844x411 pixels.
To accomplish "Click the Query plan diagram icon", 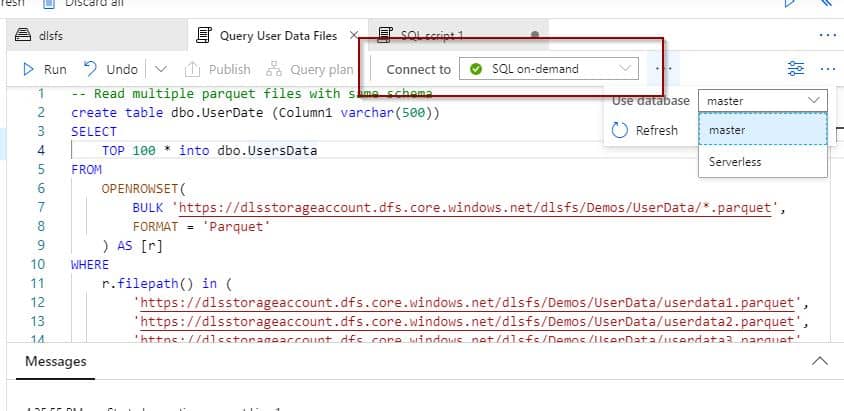I will 274,69.
